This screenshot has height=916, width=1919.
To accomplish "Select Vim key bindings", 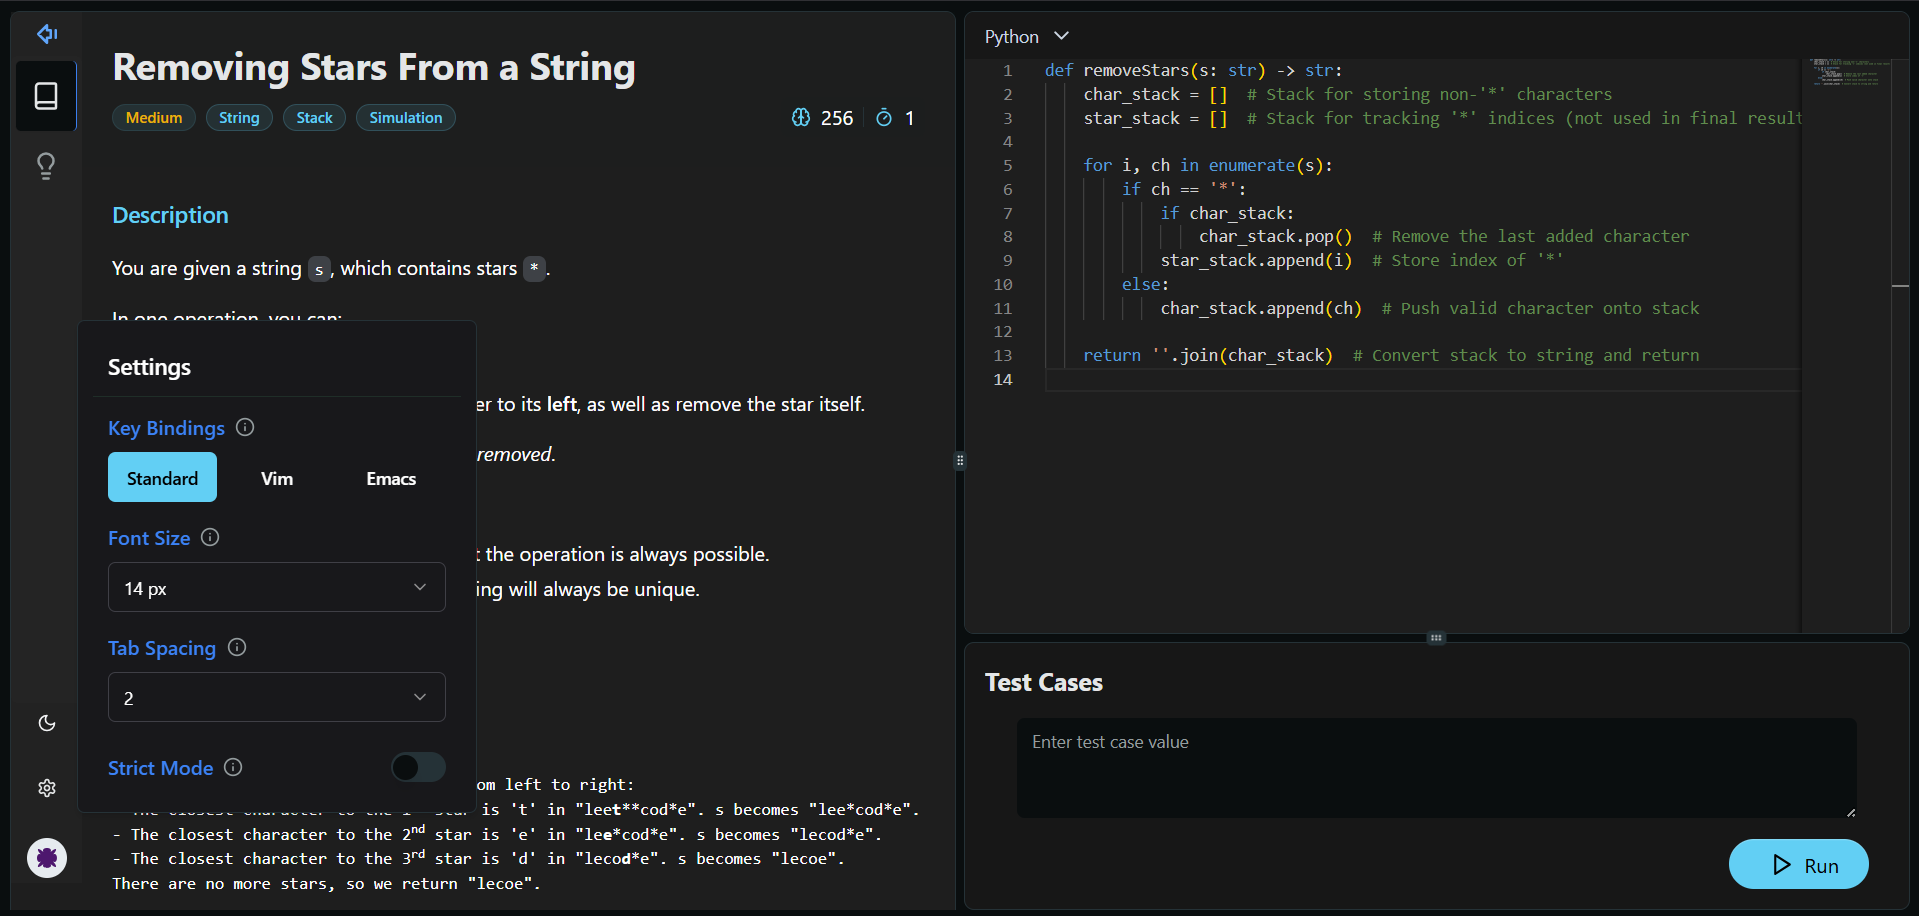I will pyautogui.click(x=277, y=478).
